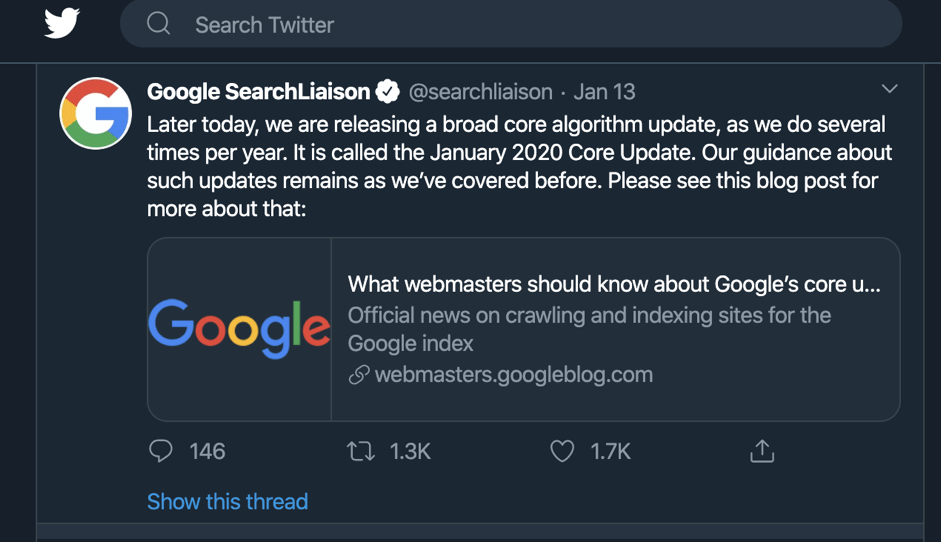Open the What webmasters should know headline
This screenshot has width=941, height=542.
click(614, 284)
